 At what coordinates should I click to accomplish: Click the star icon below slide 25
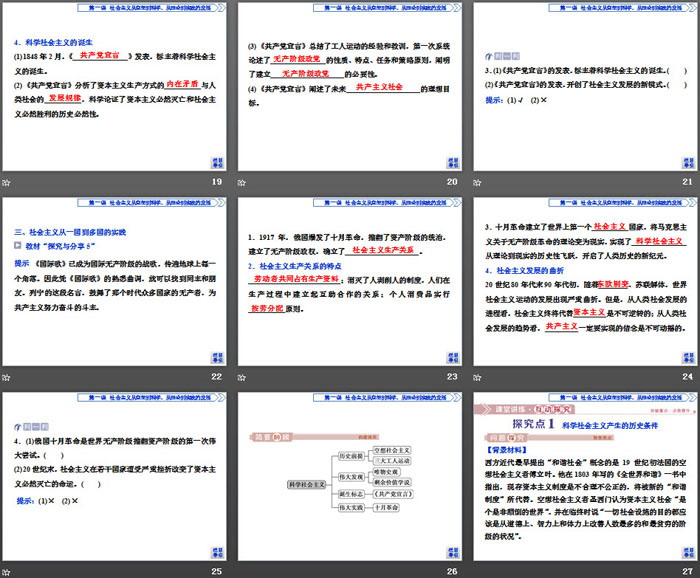[x=6, y=570]
